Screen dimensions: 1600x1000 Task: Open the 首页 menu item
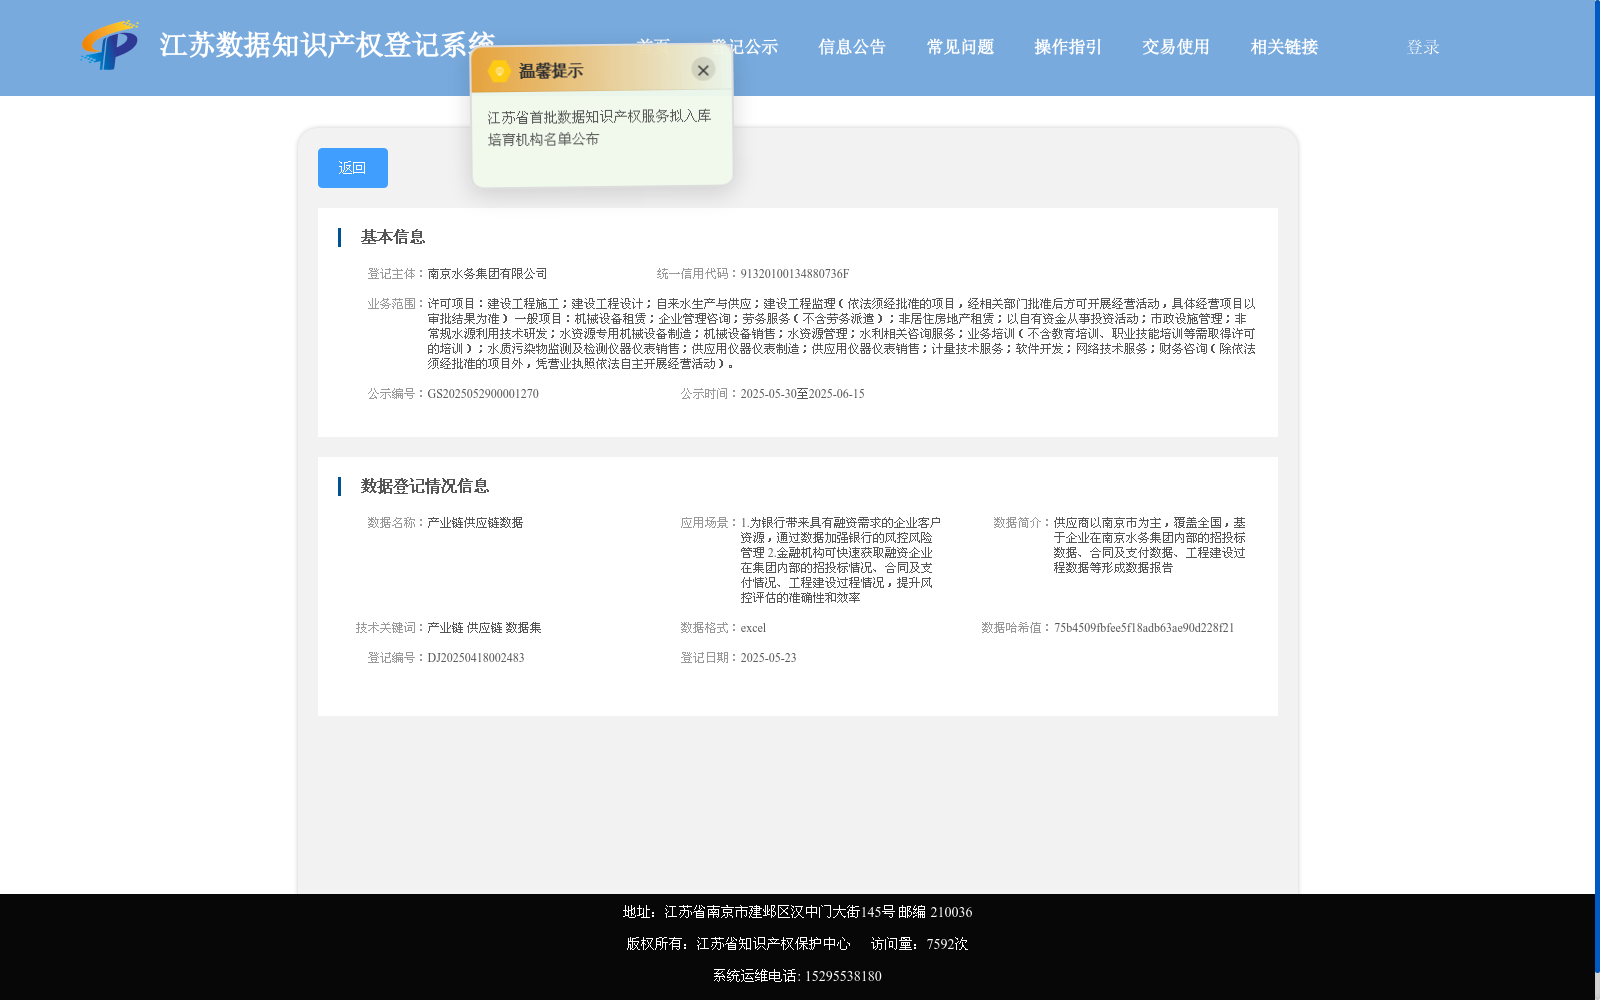655,46
